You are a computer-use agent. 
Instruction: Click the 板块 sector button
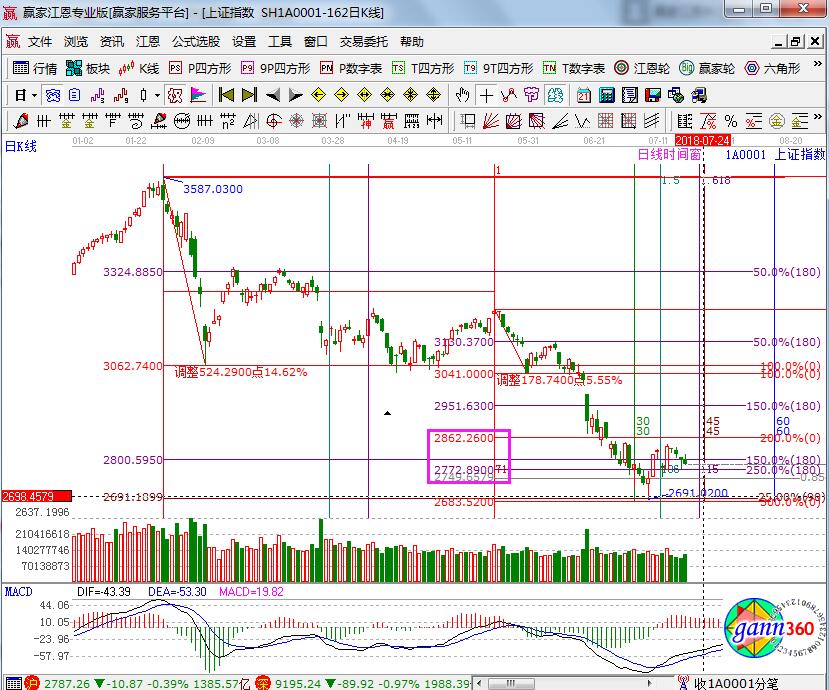[87, 69]
